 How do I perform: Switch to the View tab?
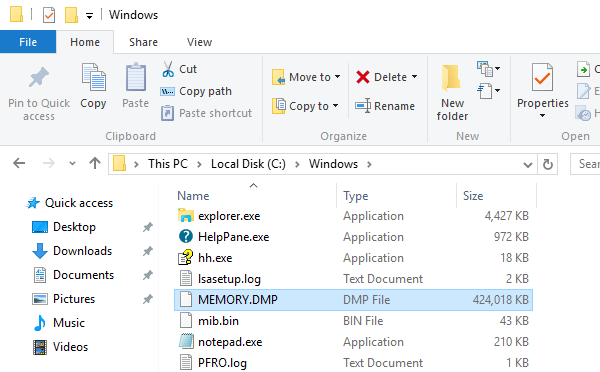199,42
